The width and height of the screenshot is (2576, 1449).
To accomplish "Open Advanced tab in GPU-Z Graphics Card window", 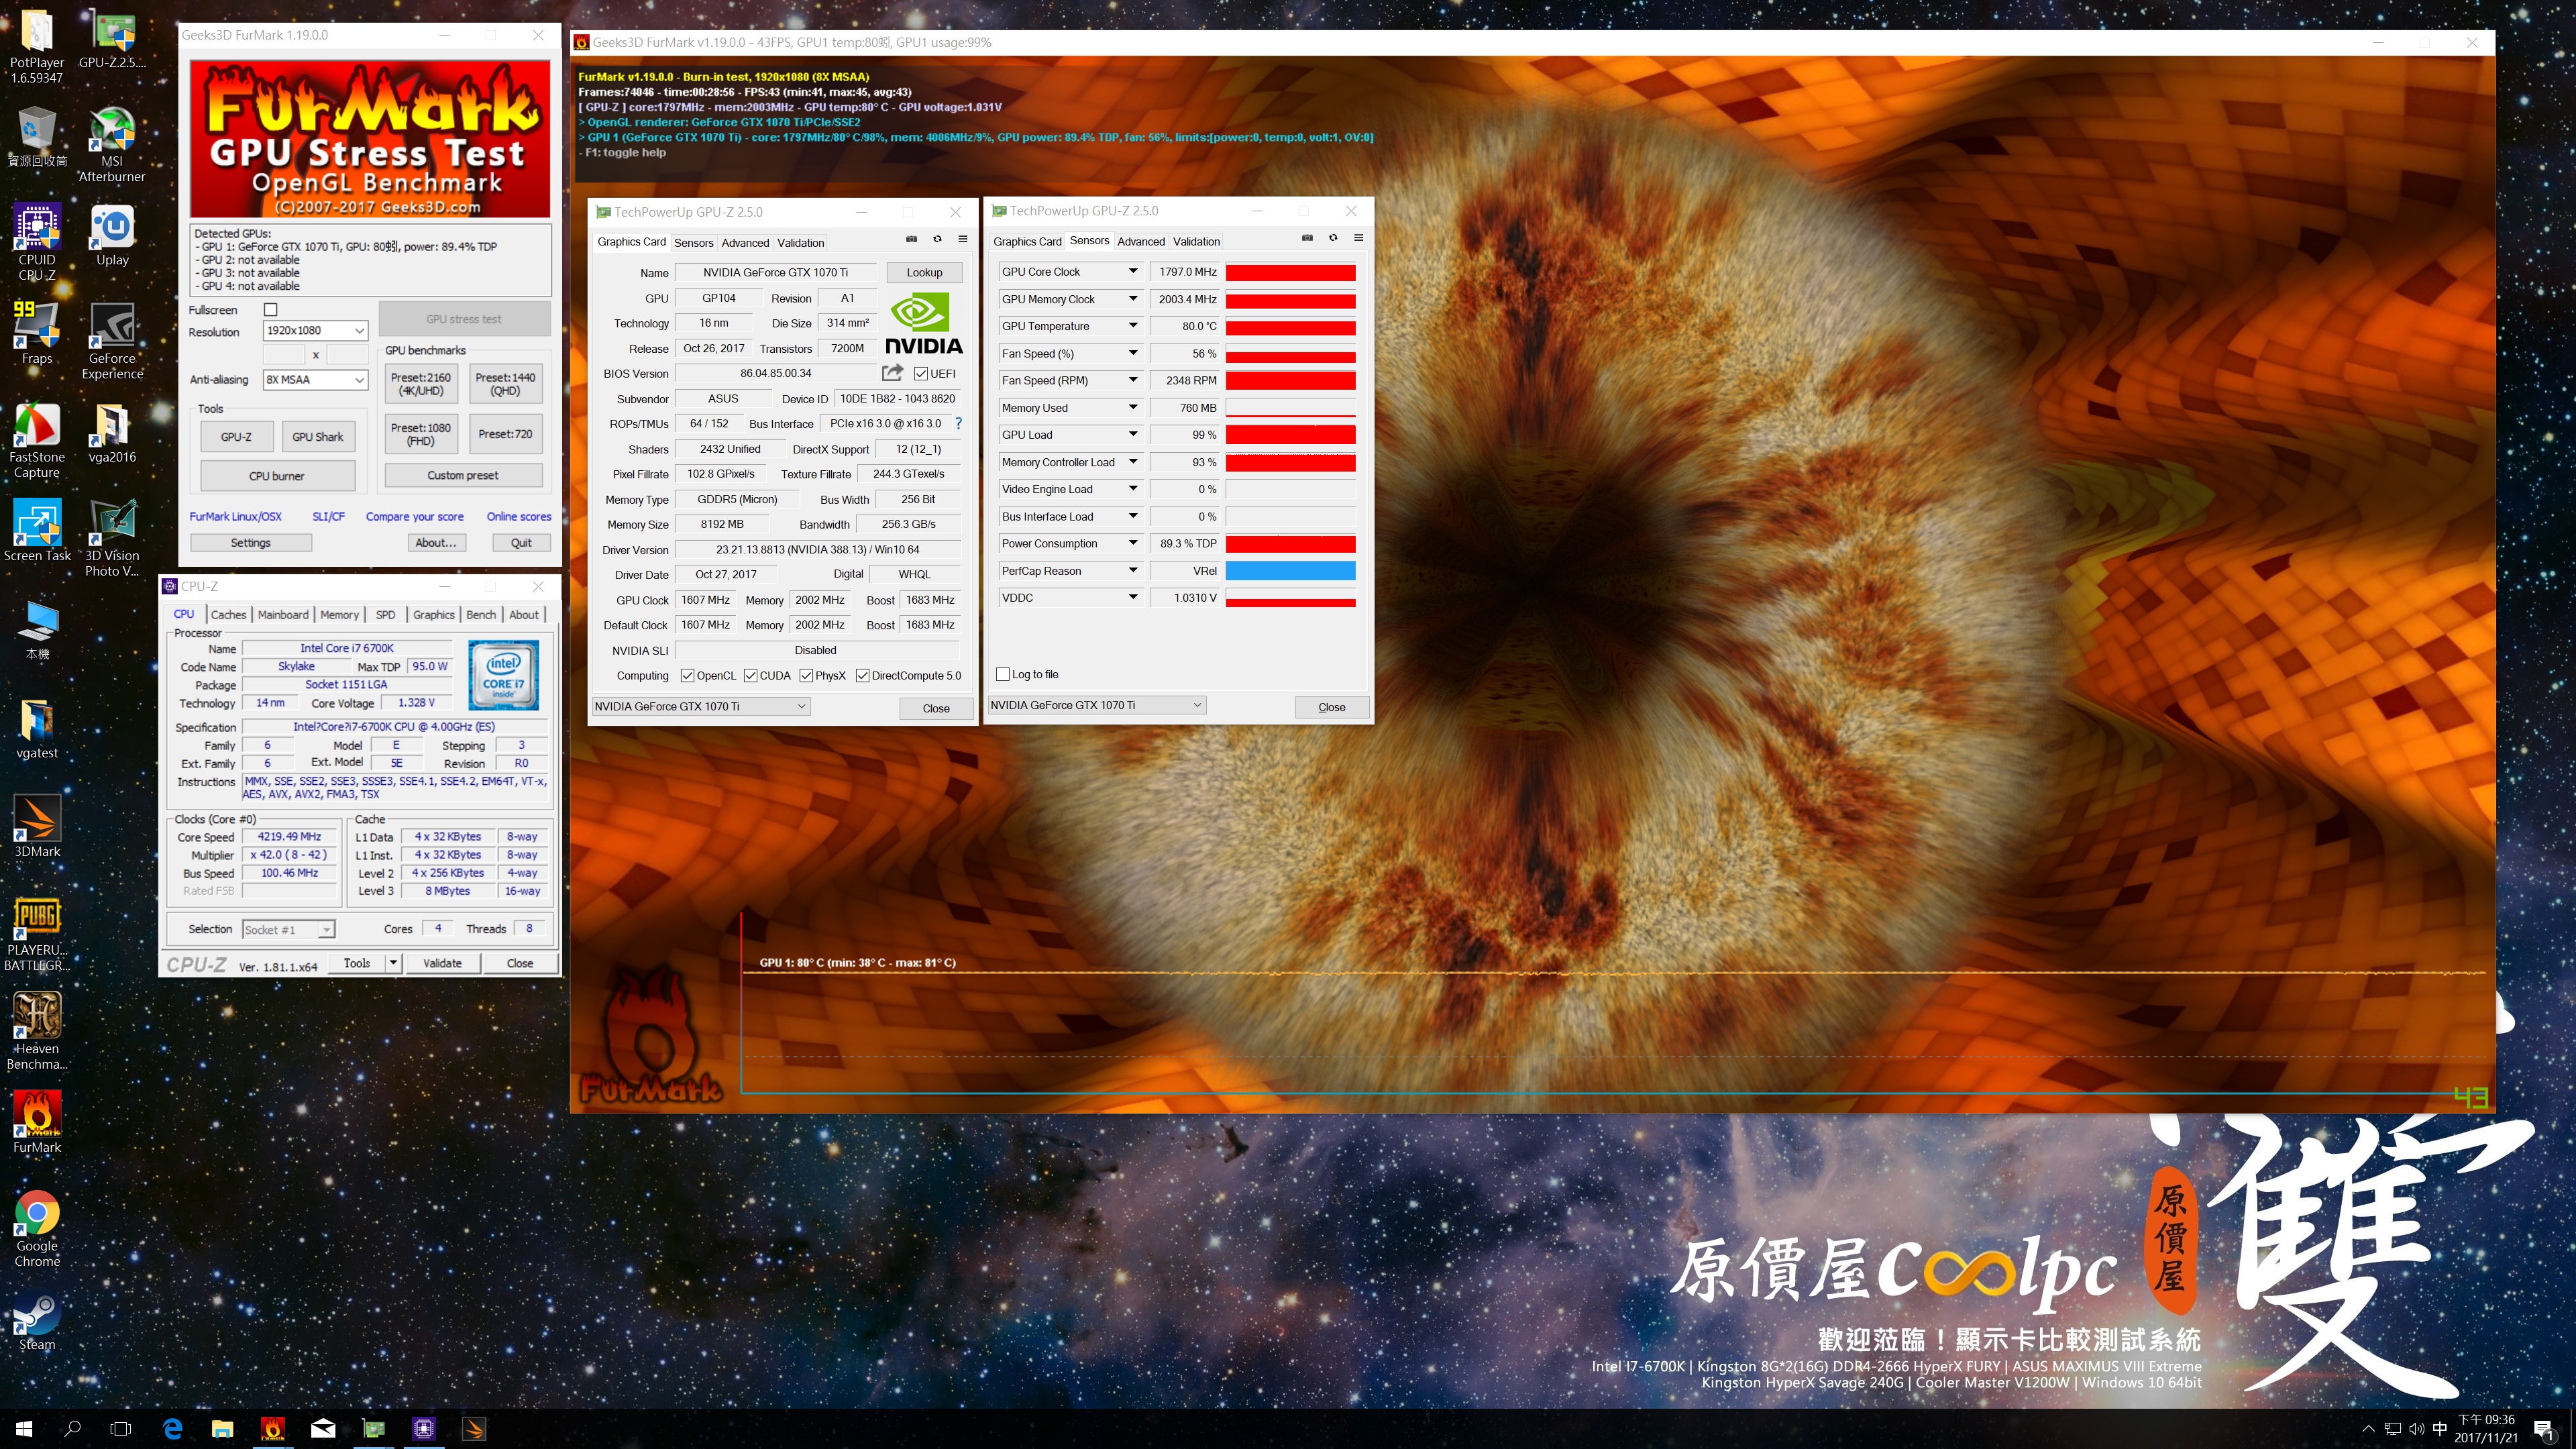I will (745, 243).
